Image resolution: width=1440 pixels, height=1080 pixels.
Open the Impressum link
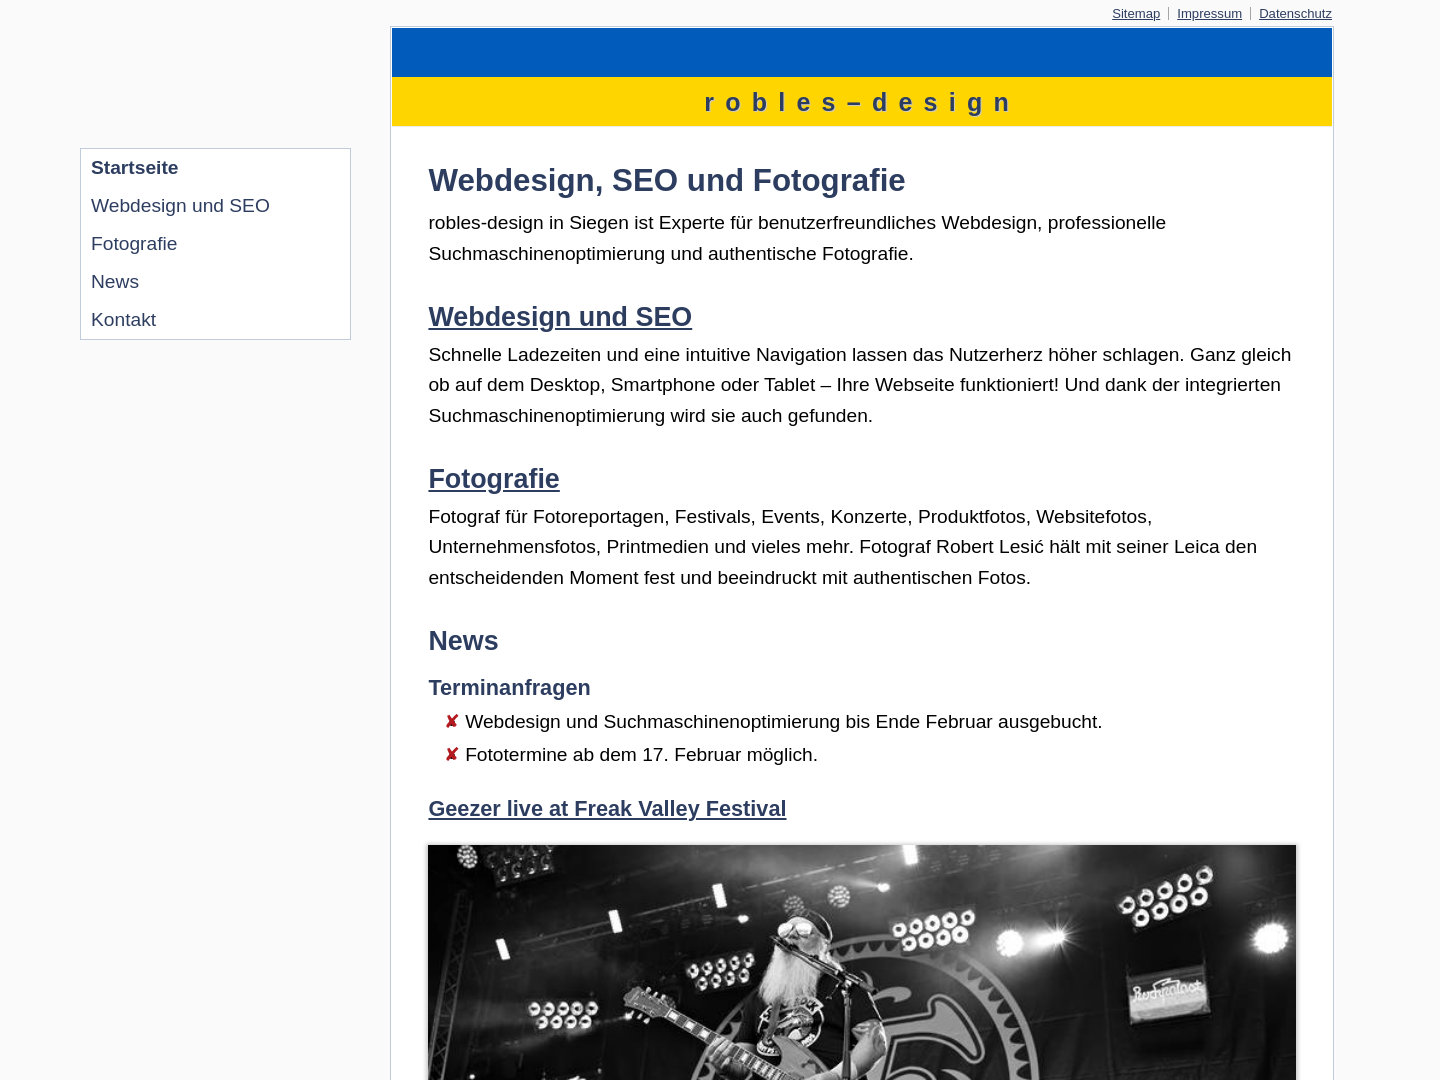(x=1209, y=13)
